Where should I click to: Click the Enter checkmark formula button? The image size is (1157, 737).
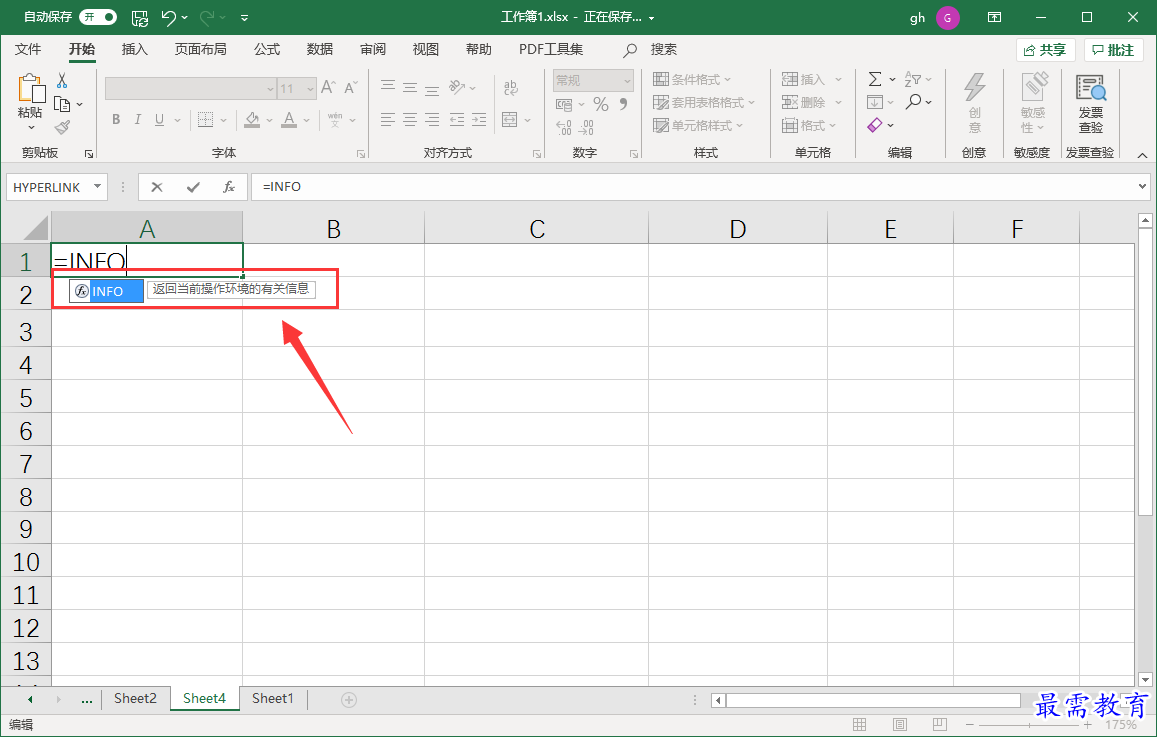[x=193, y=187]
